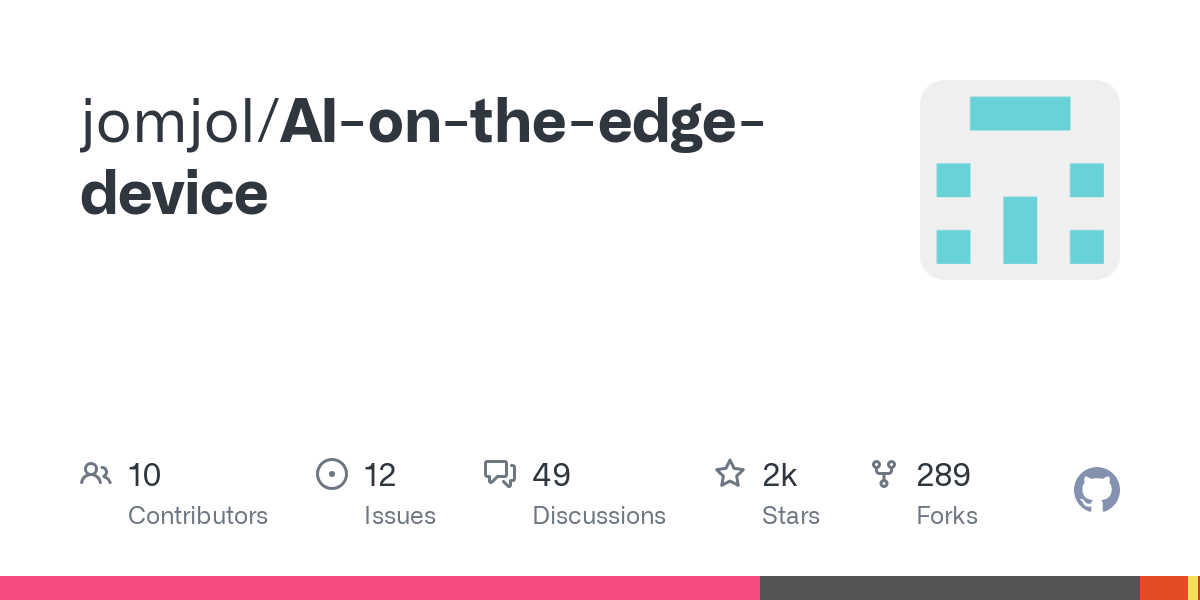Click the star icon
Image resolution: width=1200 pixels, height=600 pixels.
click(x=730, y=474)
